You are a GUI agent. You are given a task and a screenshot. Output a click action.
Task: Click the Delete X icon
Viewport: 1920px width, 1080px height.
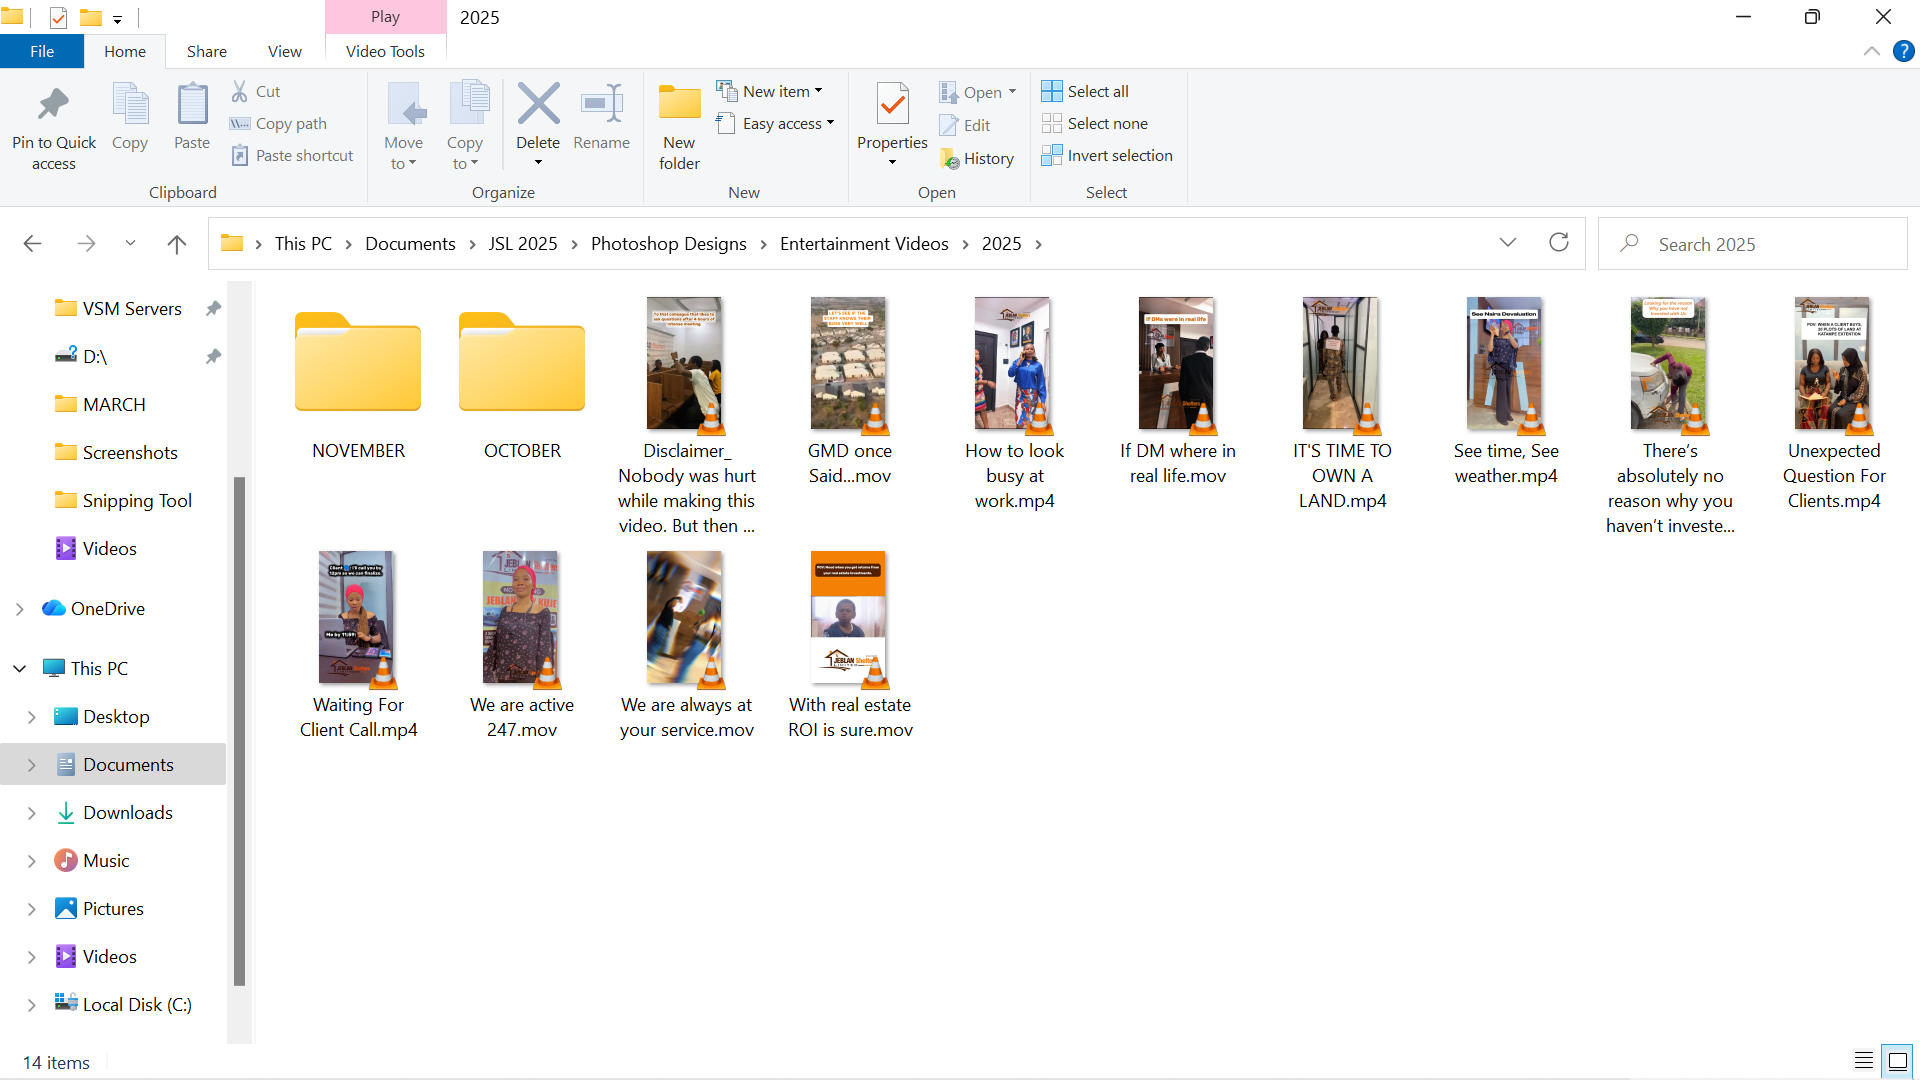(538, 104)
